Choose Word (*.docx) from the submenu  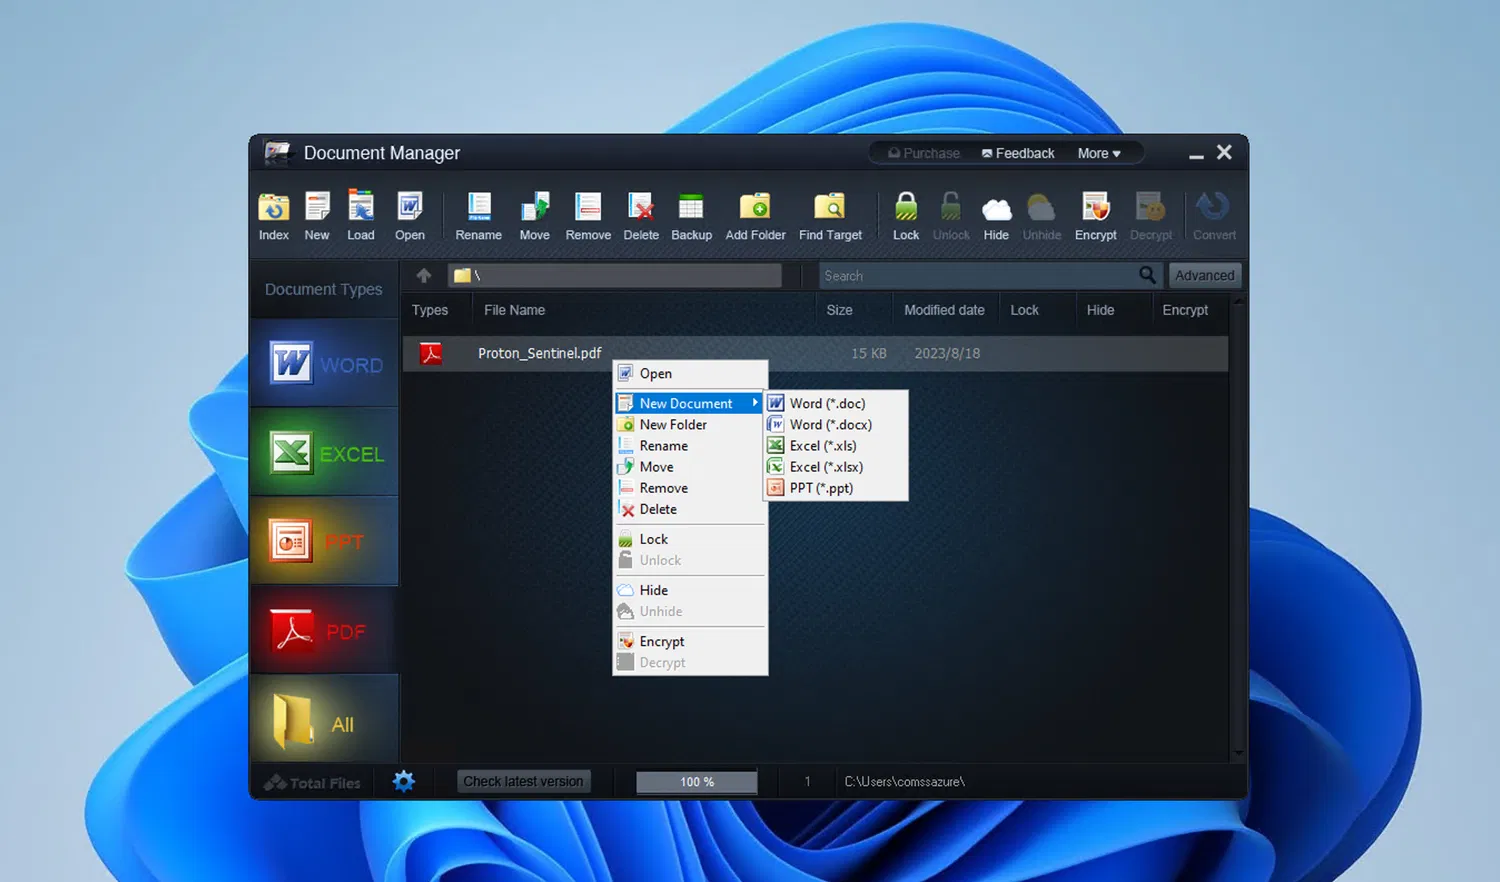point(830,425)
